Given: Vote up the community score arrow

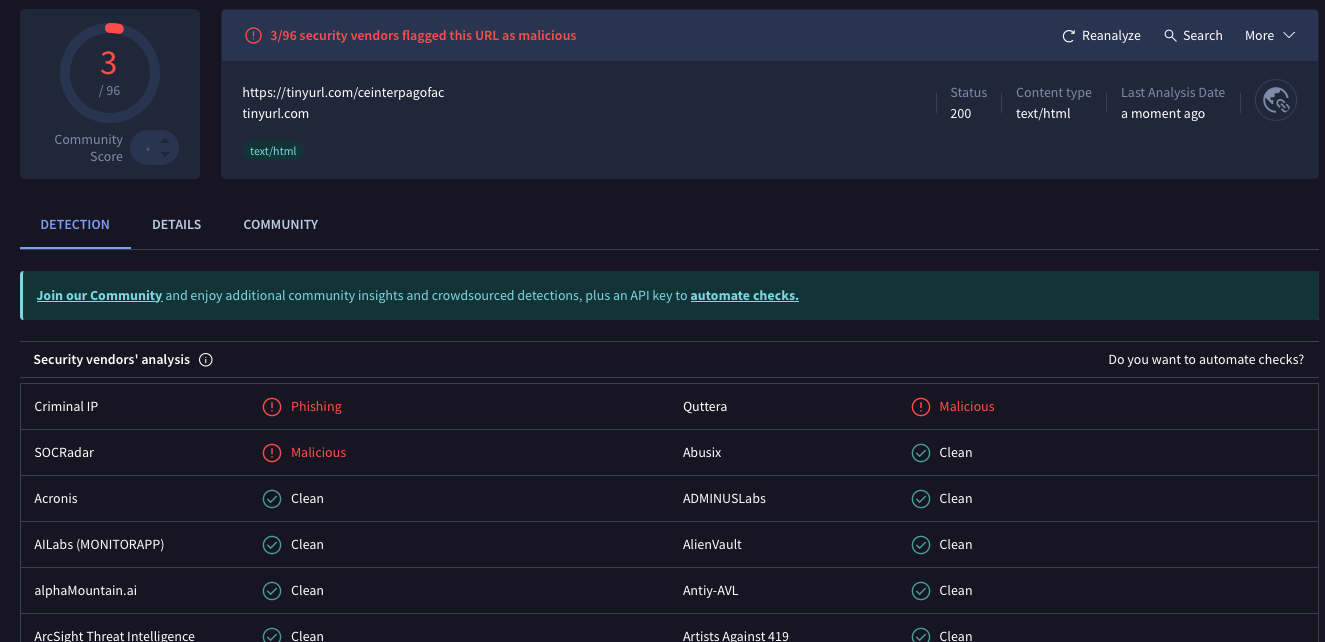Looking at the screenshot, I should 165,140.
